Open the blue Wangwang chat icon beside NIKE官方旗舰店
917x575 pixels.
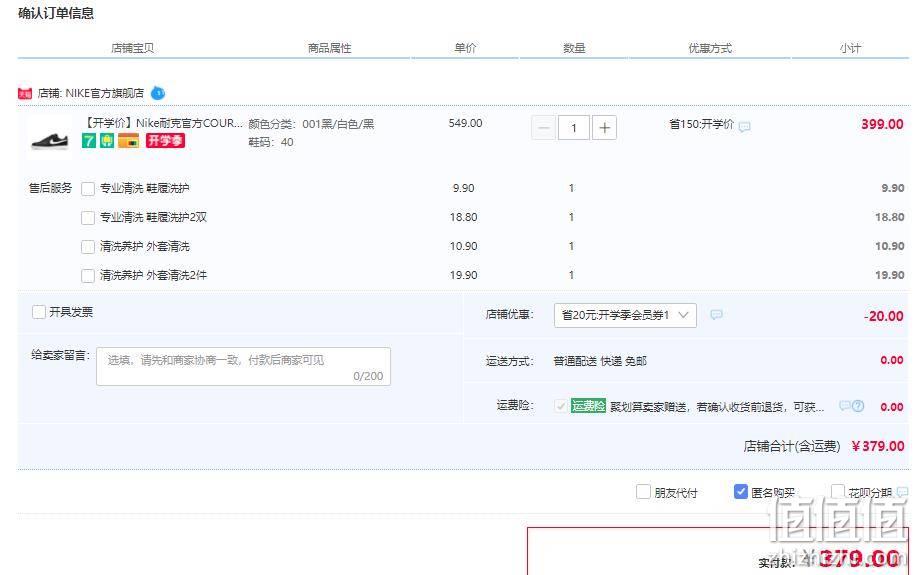point(158,93)
